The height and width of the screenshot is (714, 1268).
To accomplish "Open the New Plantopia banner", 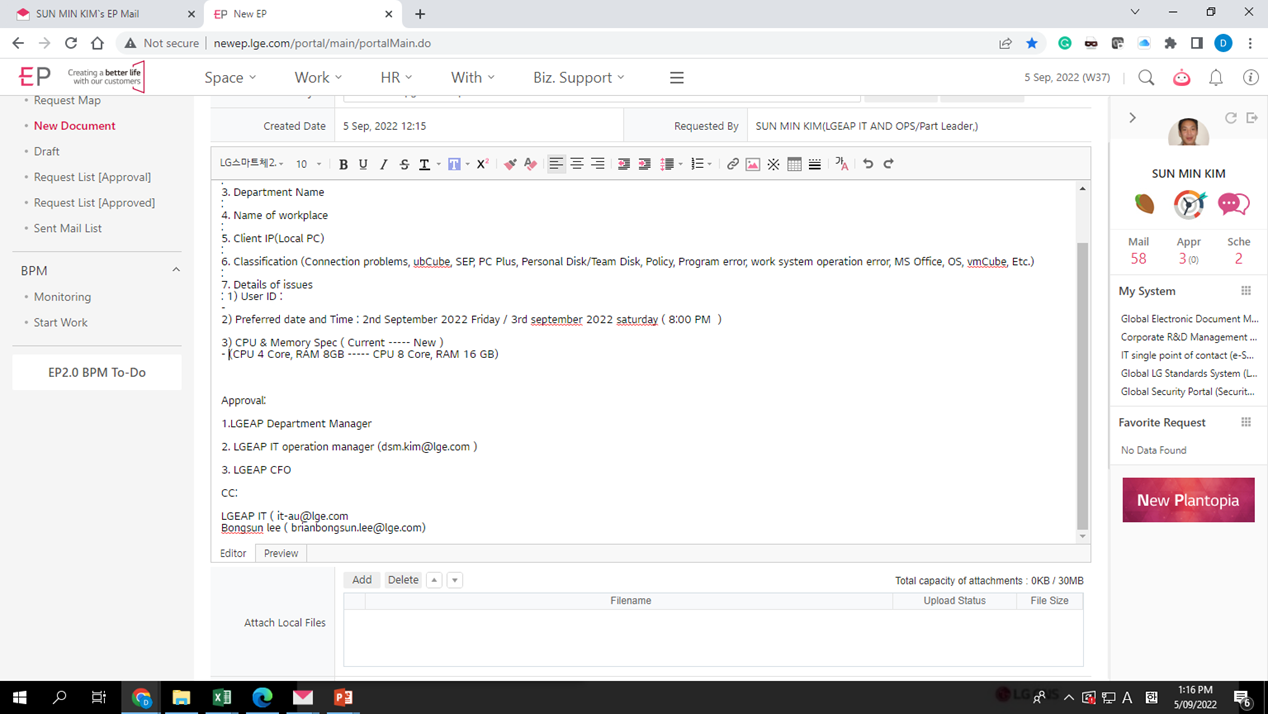I will pyautogui.click(x=1188, y=500).
